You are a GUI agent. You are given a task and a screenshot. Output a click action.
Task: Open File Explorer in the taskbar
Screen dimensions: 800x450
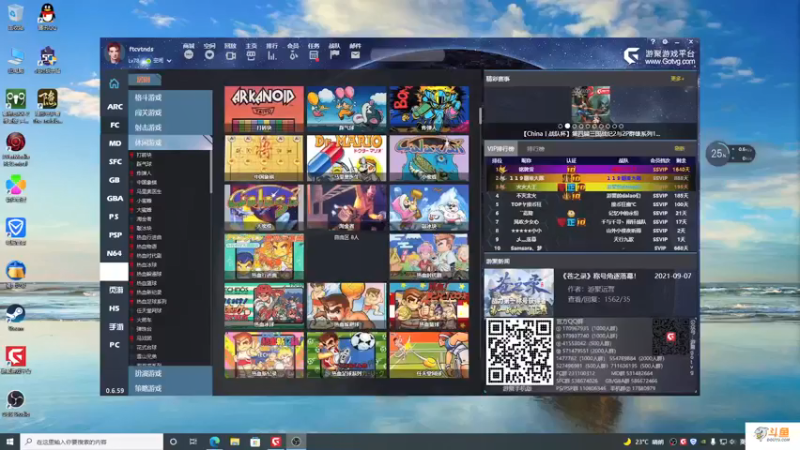pyautogui.click(x=235, y=441)
